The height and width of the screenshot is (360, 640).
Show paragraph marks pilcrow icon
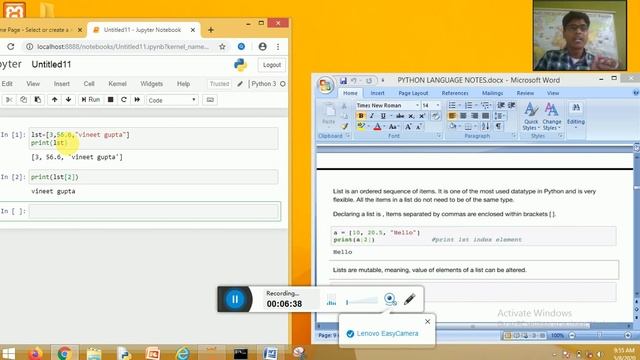[x=498, y=127]
